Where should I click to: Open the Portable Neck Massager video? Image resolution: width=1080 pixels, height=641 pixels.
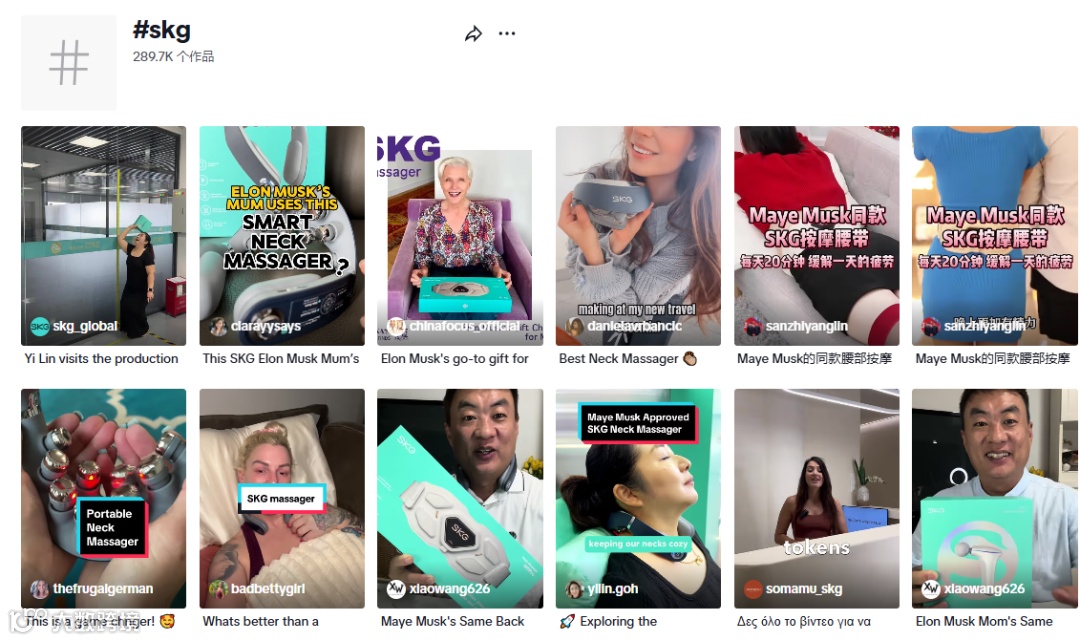tap(103, 498)
